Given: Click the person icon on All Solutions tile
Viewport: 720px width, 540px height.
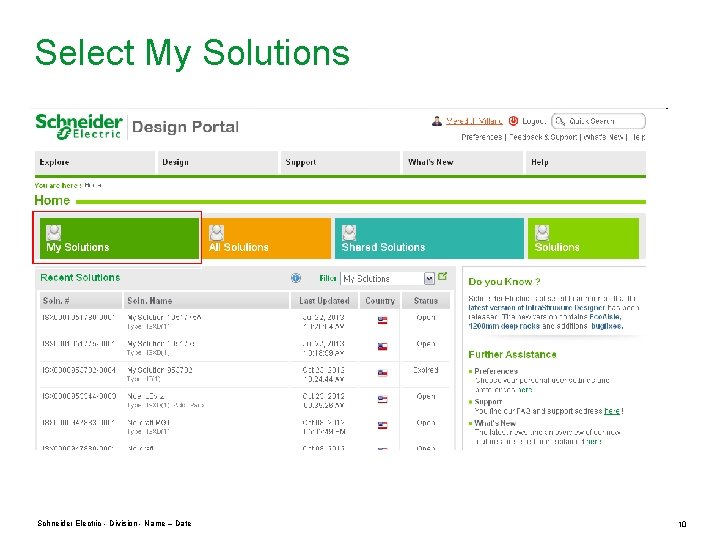Looking at the screenshot, I should (x=216, y=233).
